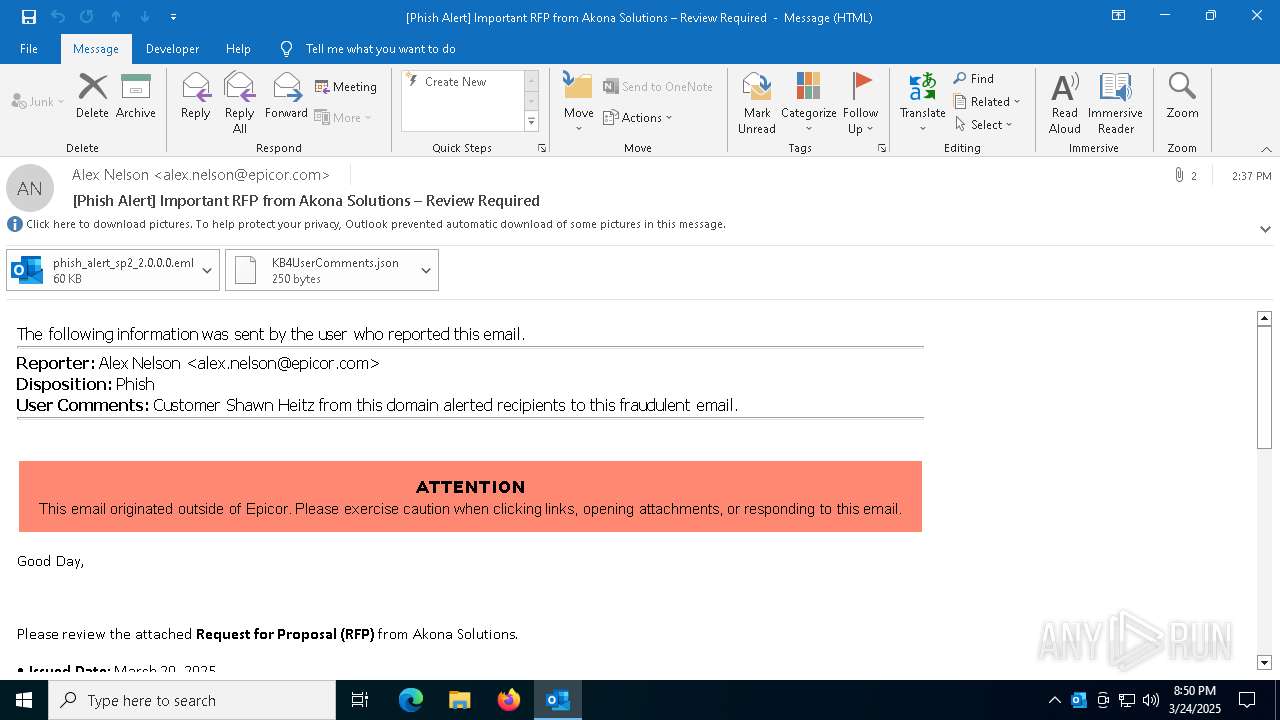Click the Type here to search box
The image size is (1280, 720).
(192, 700)
